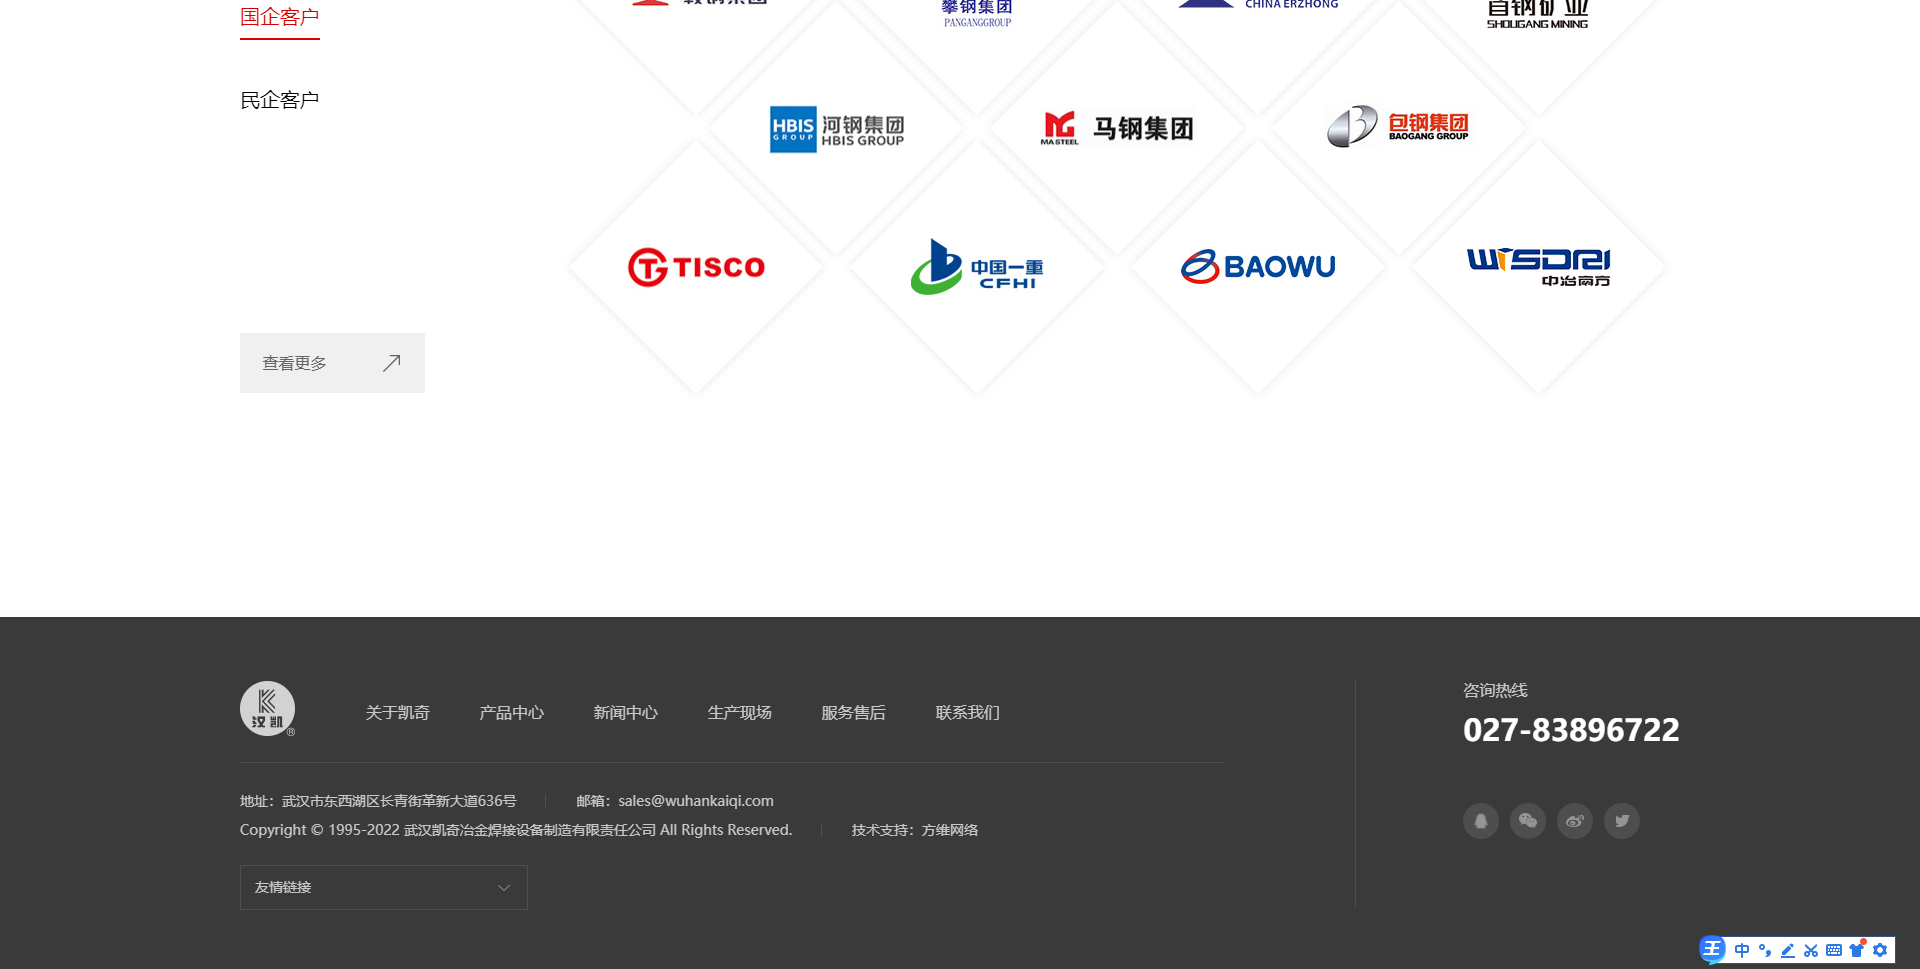Open IME soft keyboard icon
This screenshot has width=1920, height=969.
1834,950
